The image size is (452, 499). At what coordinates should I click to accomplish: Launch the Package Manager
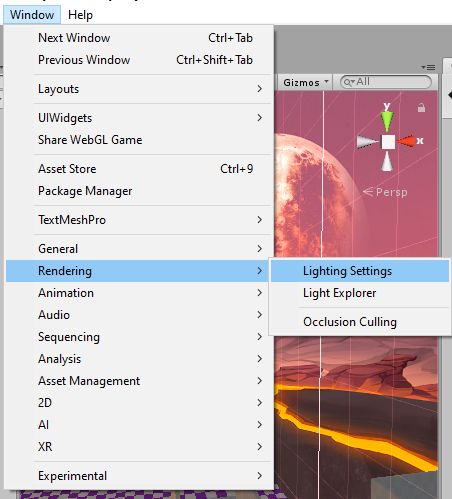[139, 191]
